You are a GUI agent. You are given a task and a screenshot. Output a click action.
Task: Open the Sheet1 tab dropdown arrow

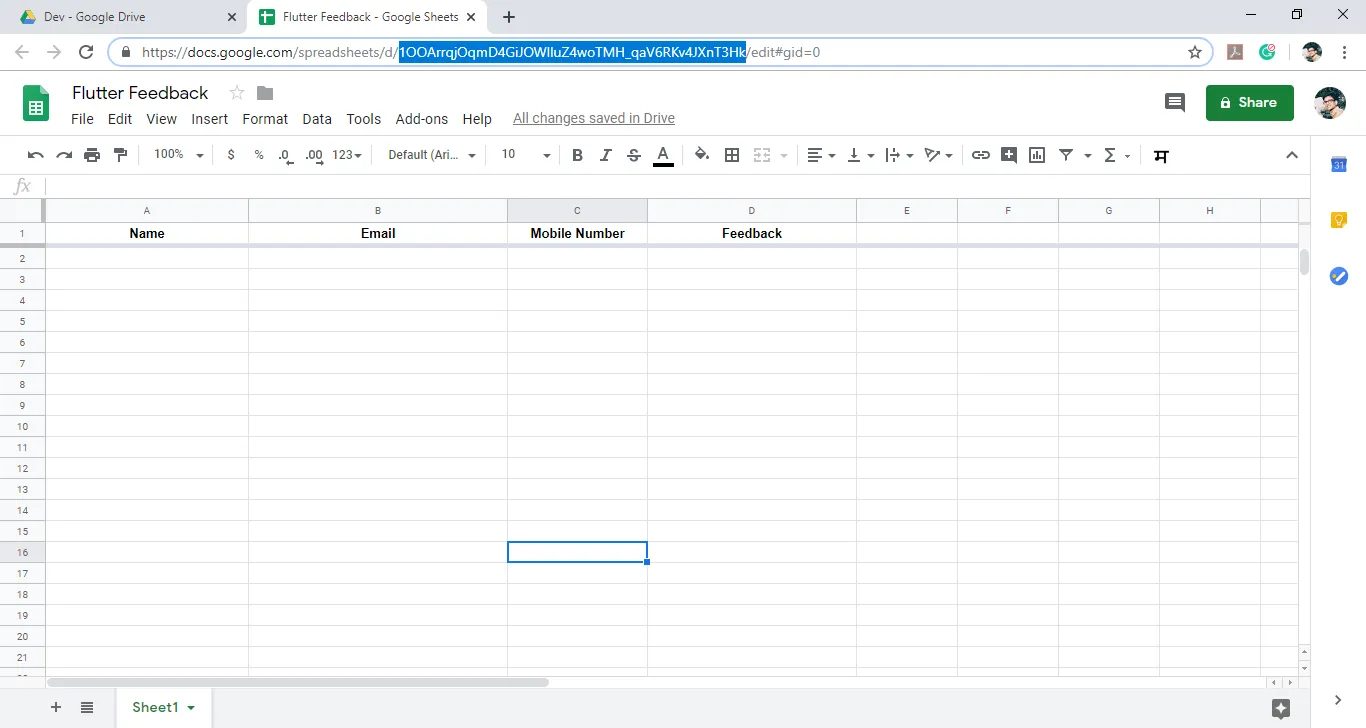click(190, 707)
